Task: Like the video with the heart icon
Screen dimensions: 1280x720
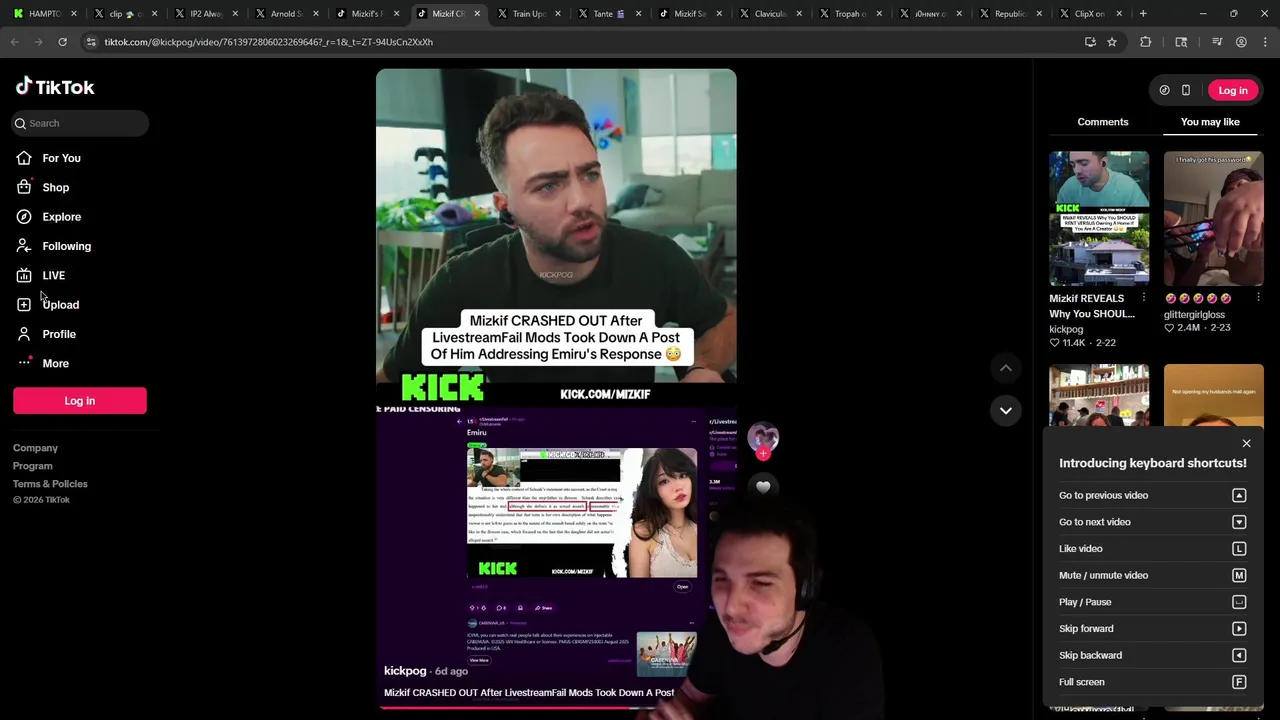Action: pyautogui.click(x=763, y=487)
